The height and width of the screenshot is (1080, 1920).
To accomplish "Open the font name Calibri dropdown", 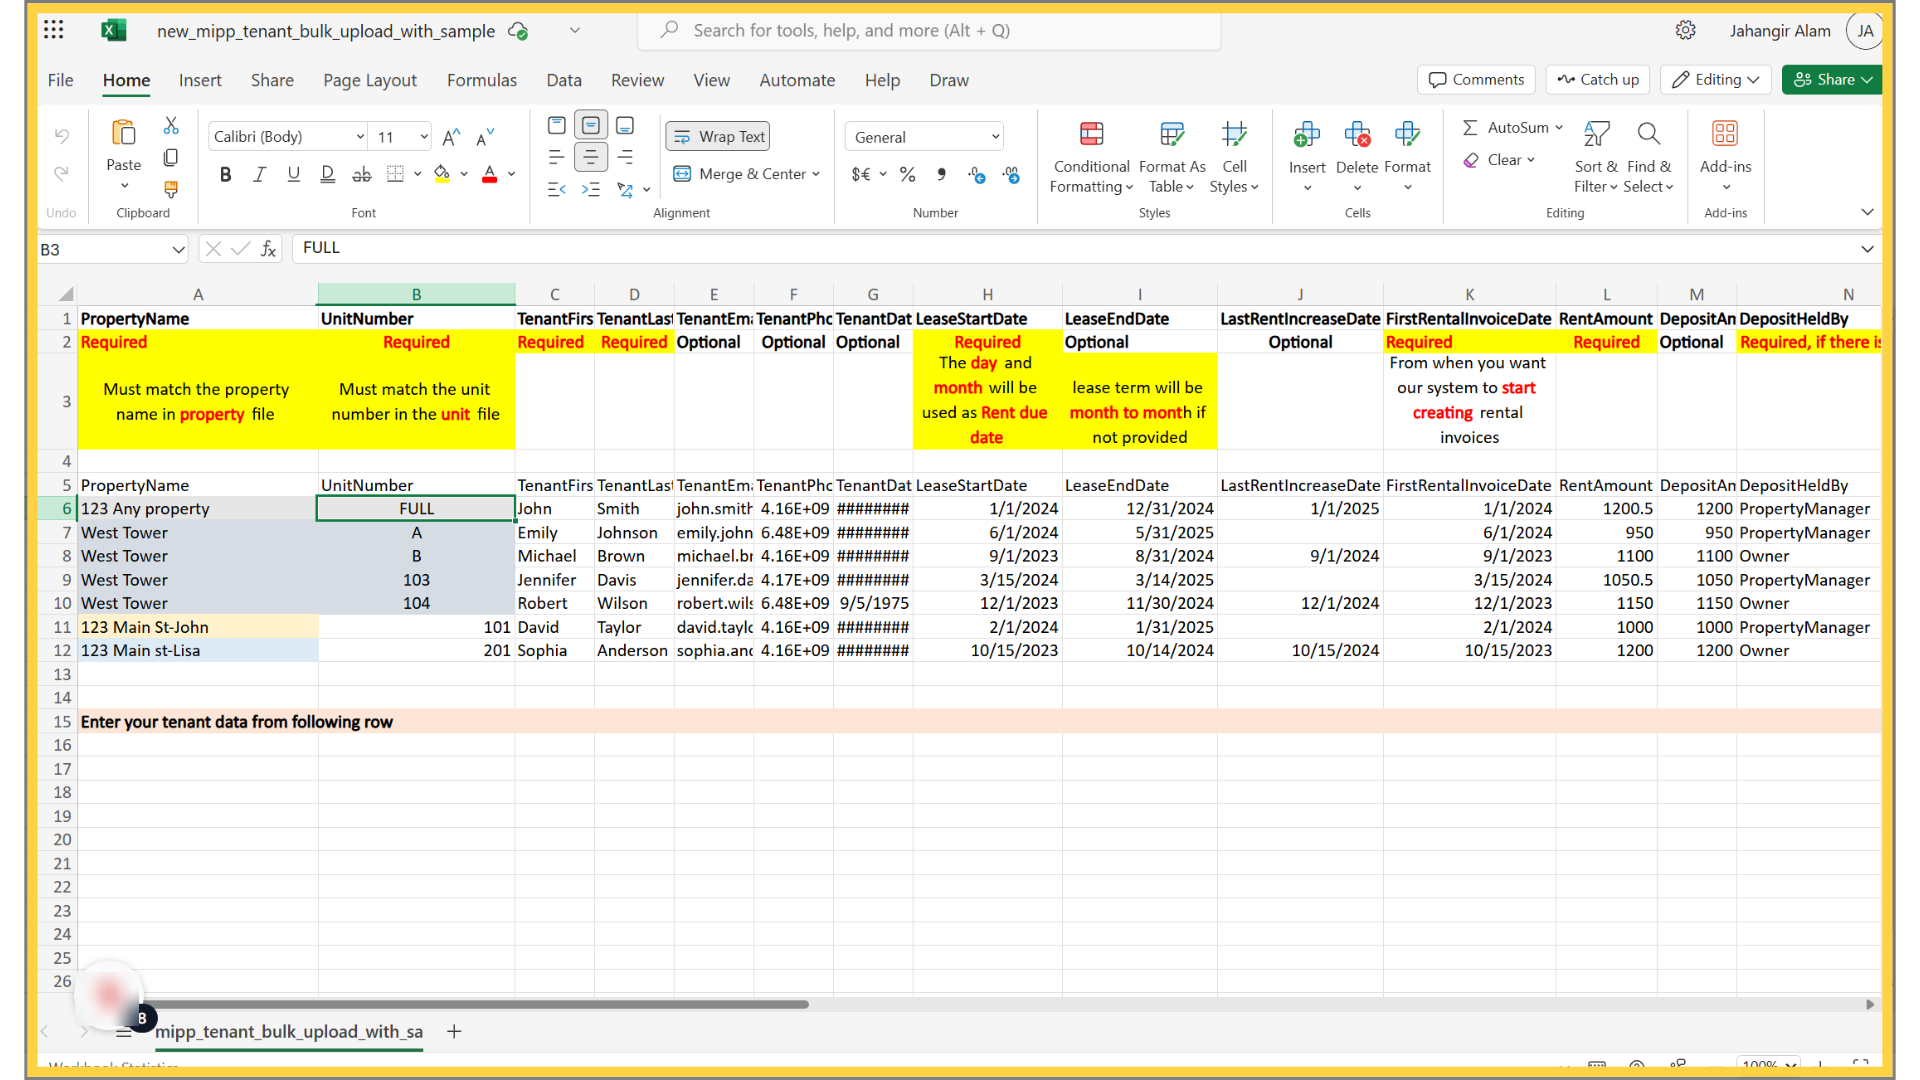I will click(x=360, y=137).
